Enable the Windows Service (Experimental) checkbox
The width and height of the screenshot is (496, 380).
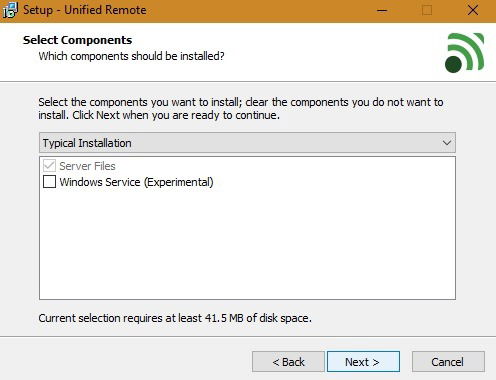[x=49, y=182]
